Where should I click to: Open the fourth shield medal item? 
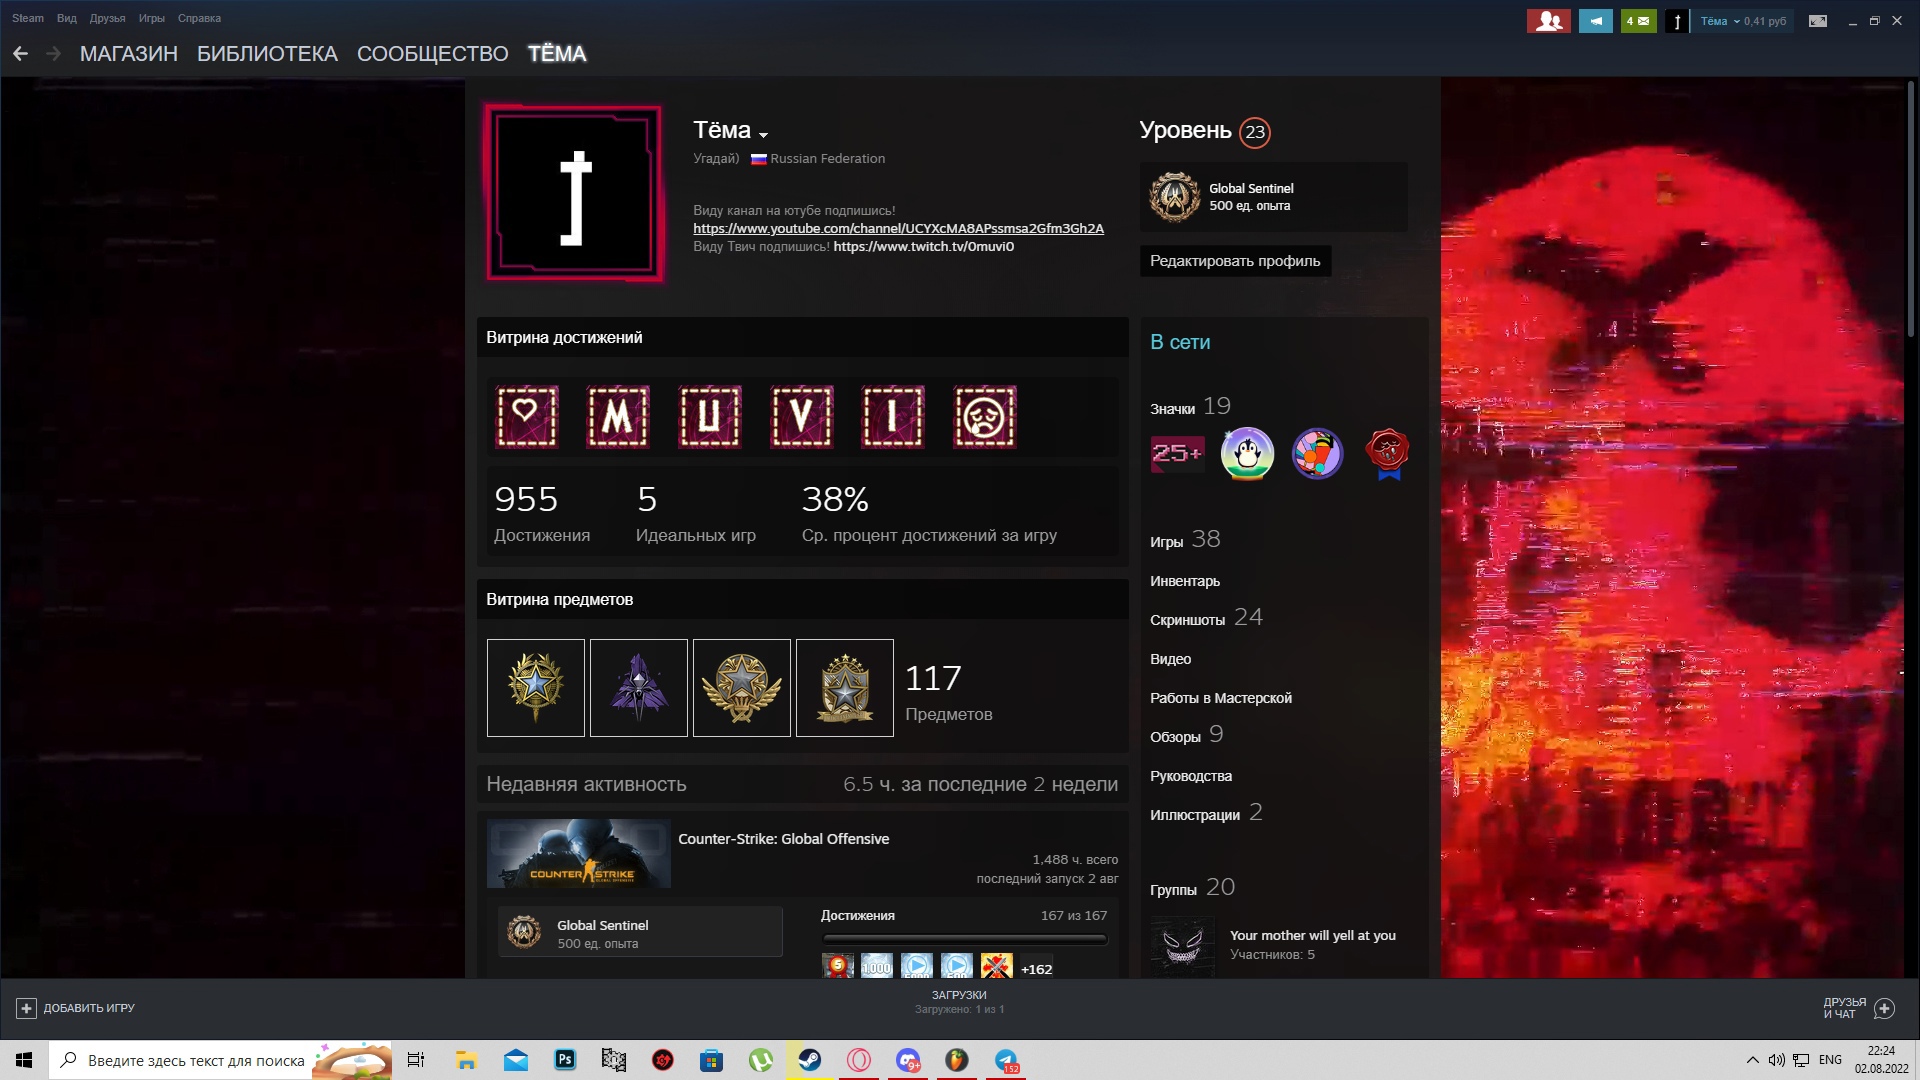click(x=845, y=688)
